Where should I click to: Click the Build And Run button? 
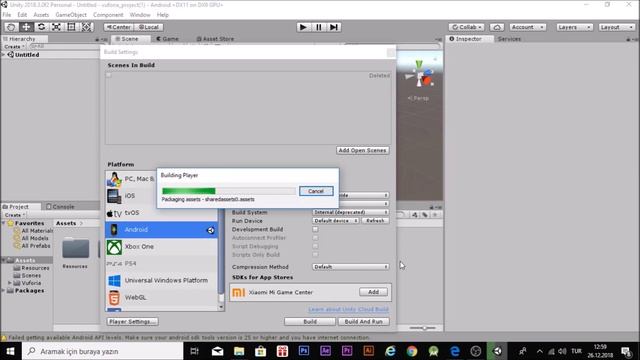click(363, 322)
